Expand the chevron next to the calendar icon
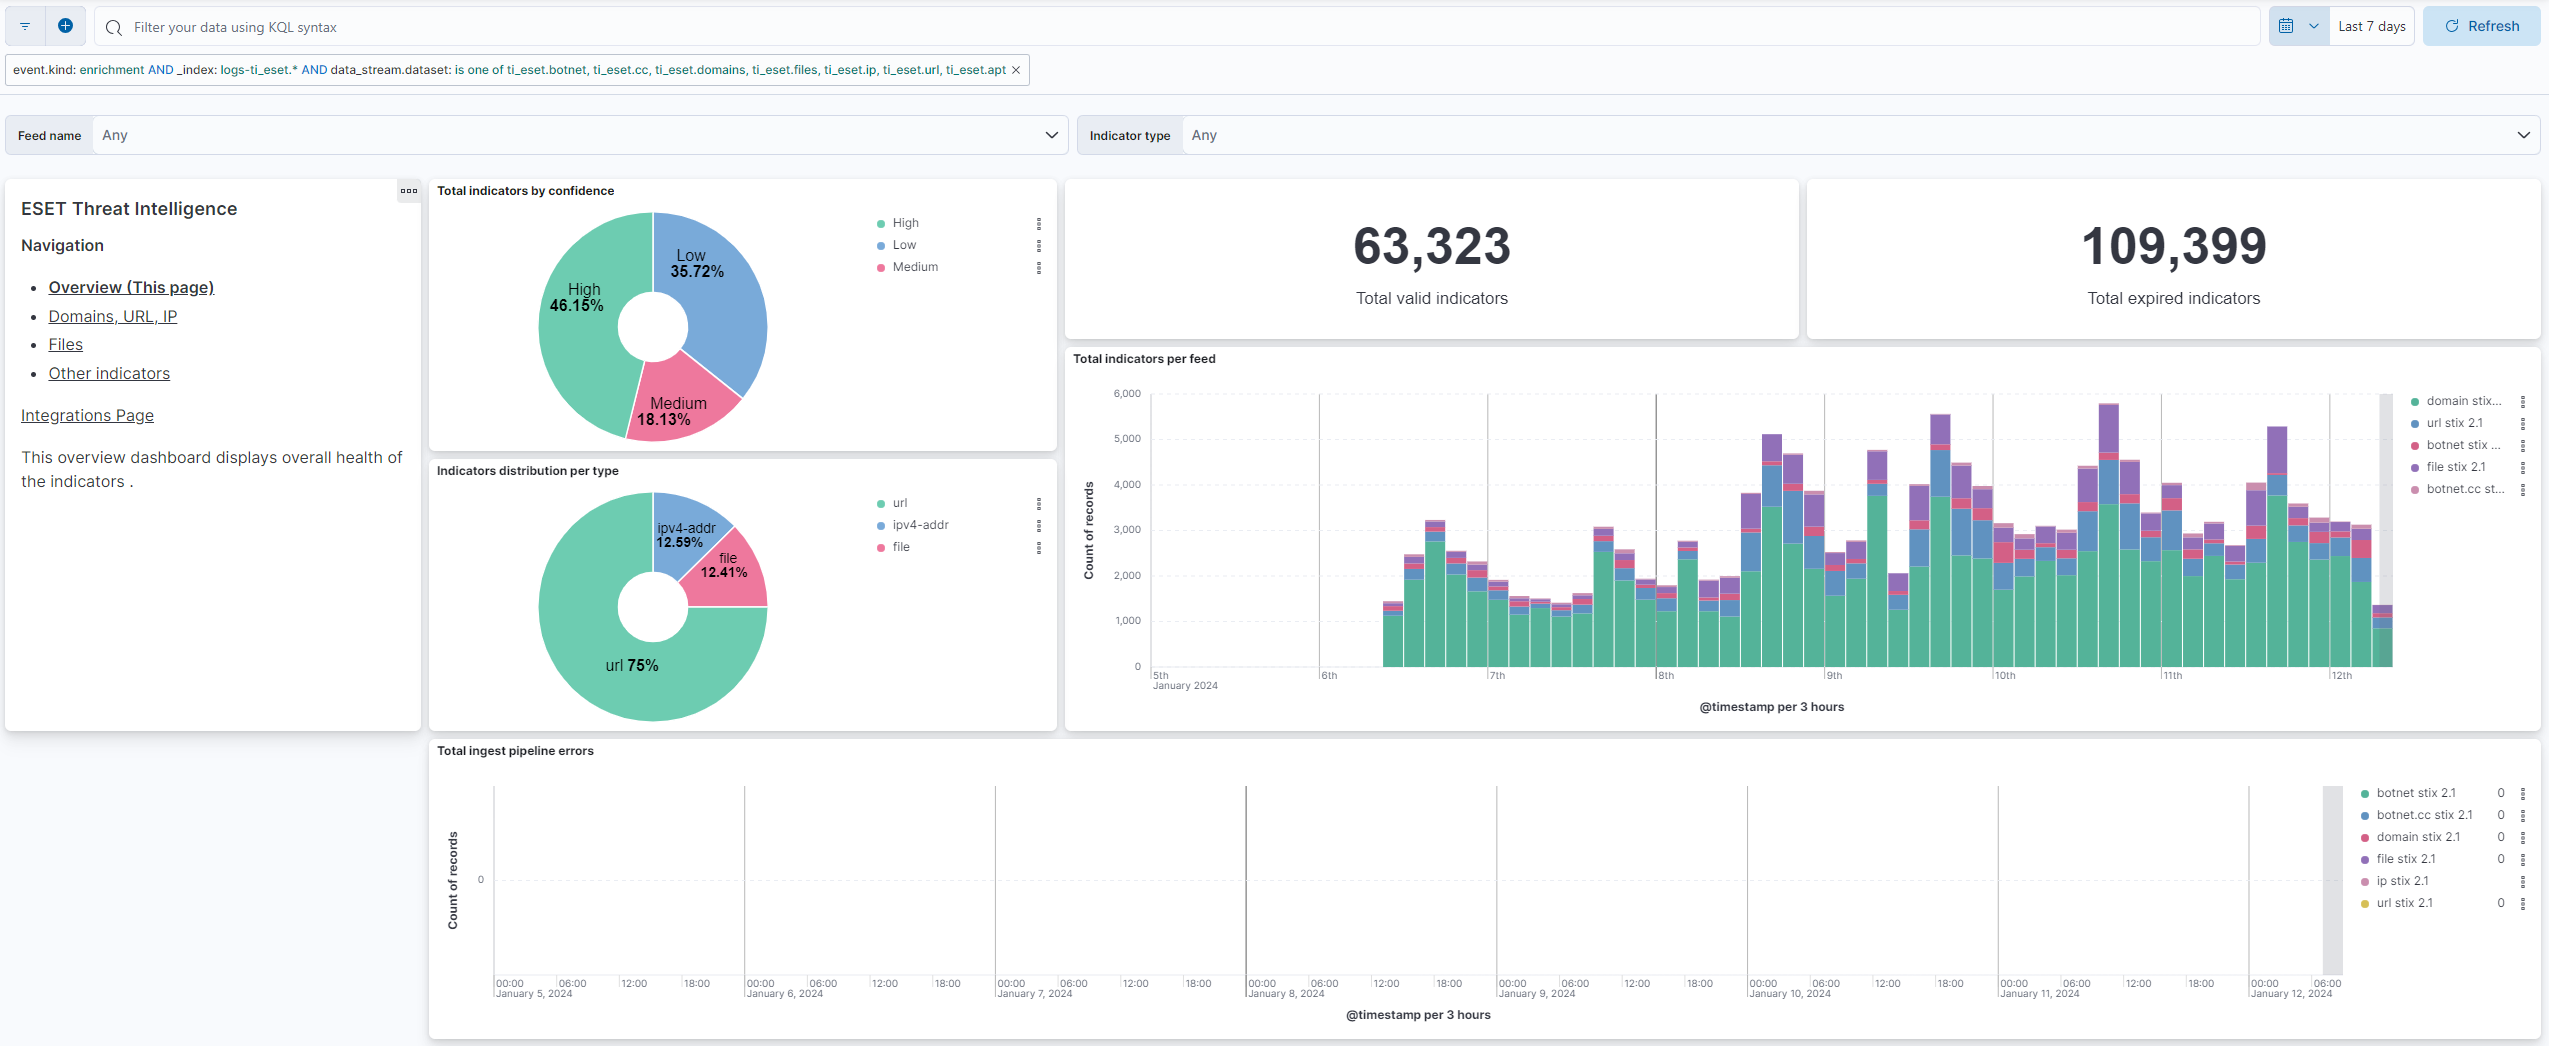The height and width of the screenshot is (1046, 2549). click(2312, 25)
